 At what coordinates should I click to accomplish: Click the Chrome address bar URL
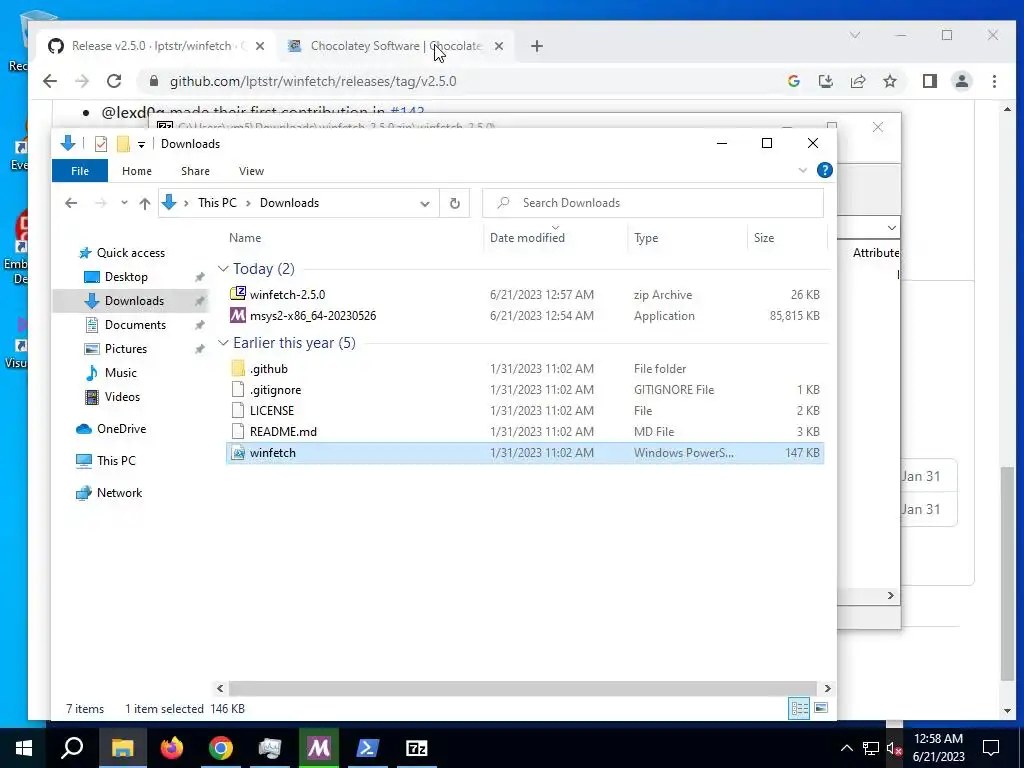click(x=313, y=82)
